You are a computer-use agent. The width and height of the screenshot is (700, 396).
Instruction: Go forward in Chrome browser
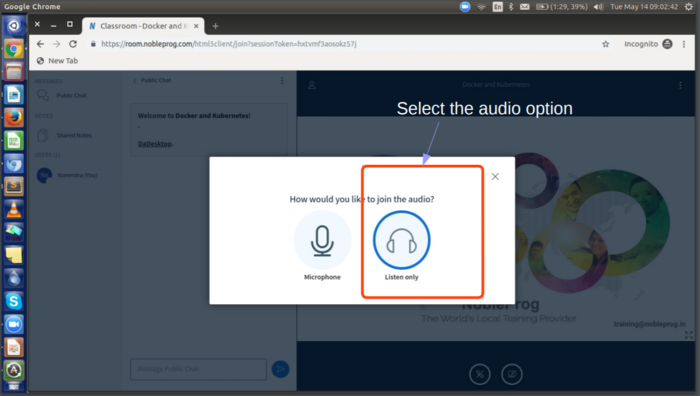[56, 44]
